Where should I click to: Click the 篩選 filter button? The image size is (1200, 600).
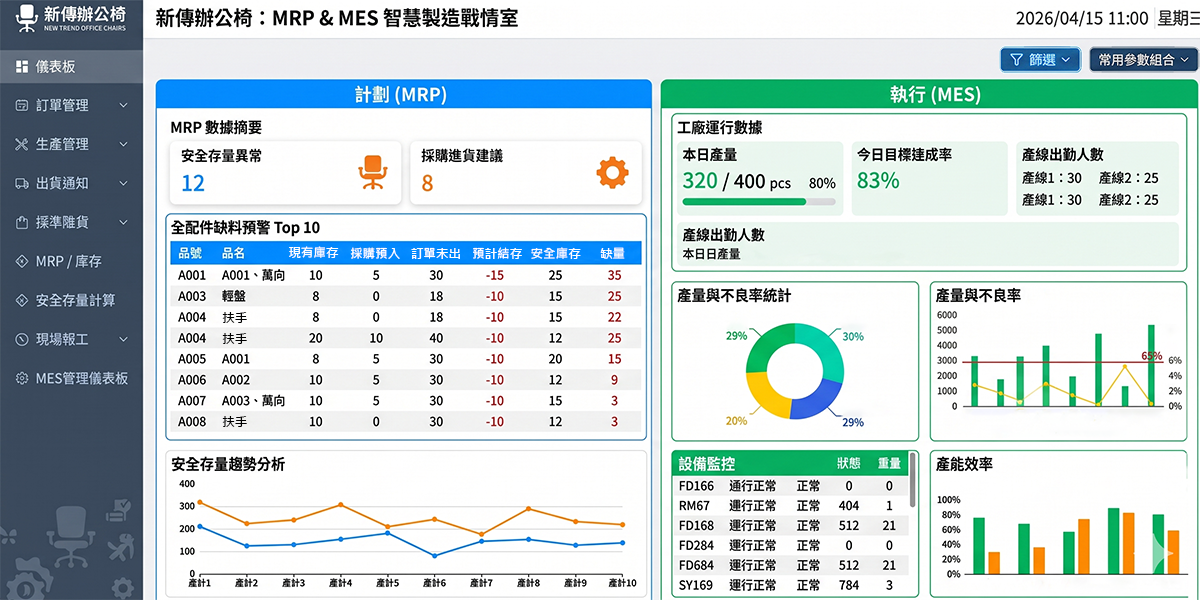click(x=1040, y=59)
